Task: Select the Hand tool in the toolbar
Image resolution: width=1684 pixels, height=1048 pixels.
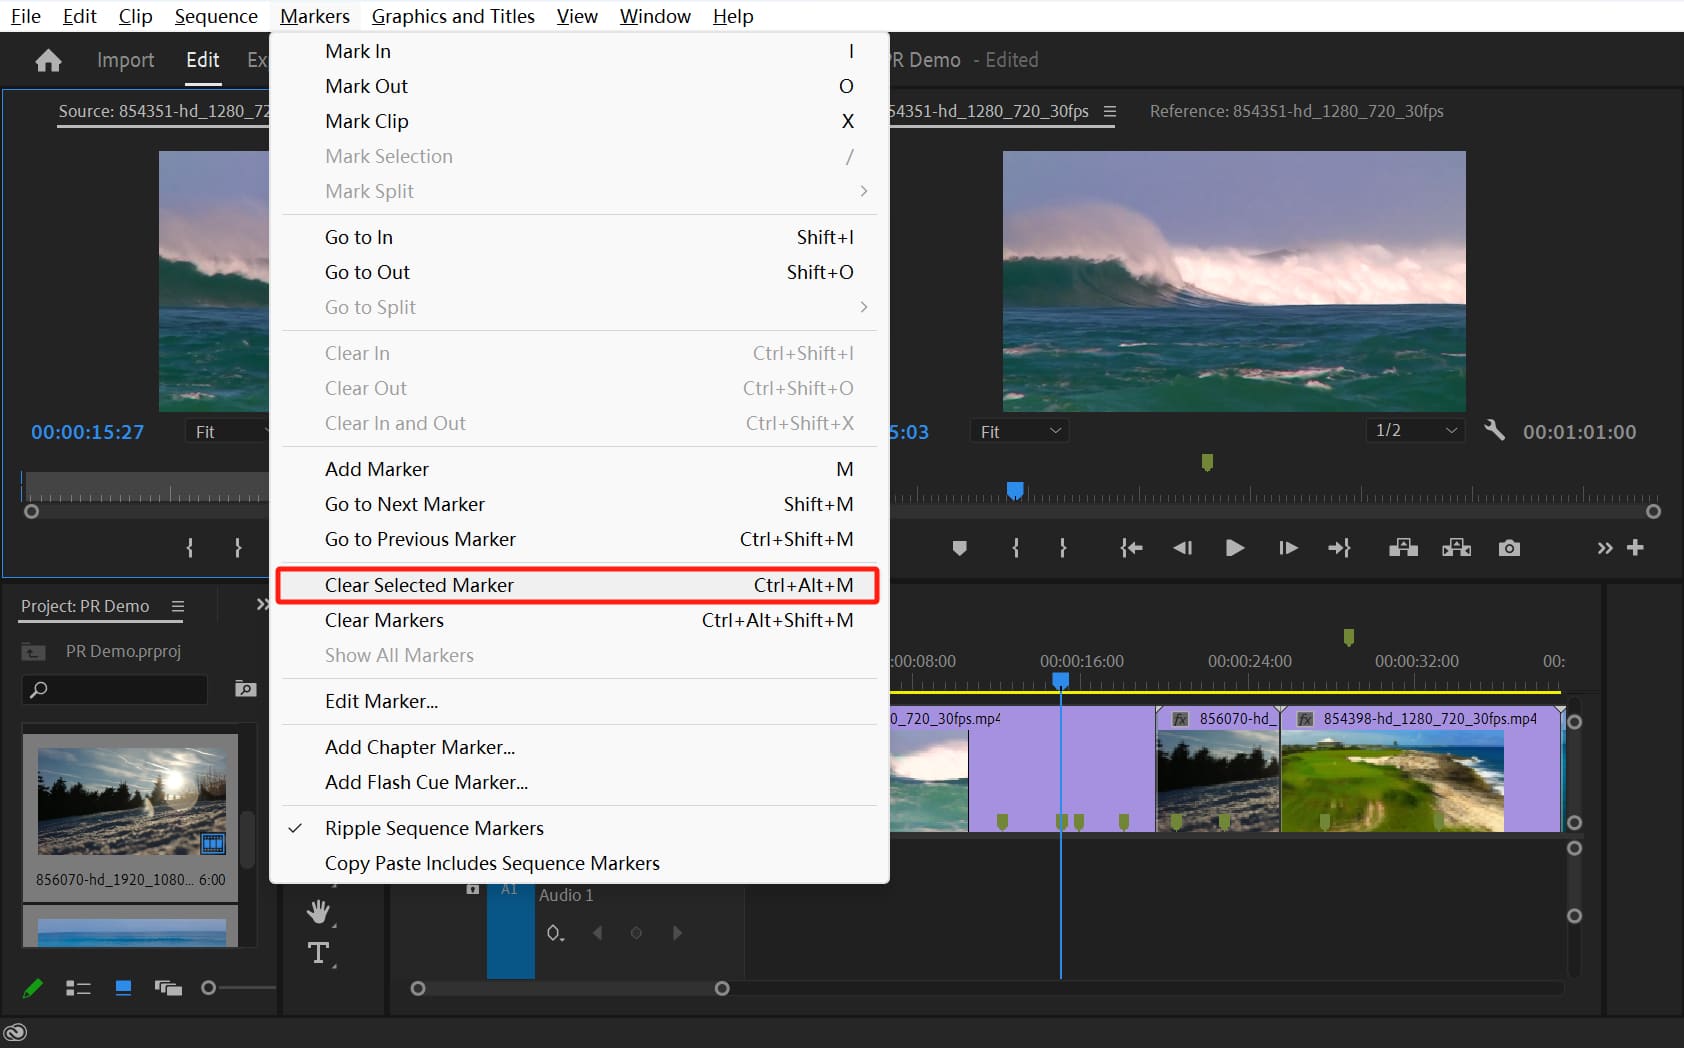Action: [318, 911]
